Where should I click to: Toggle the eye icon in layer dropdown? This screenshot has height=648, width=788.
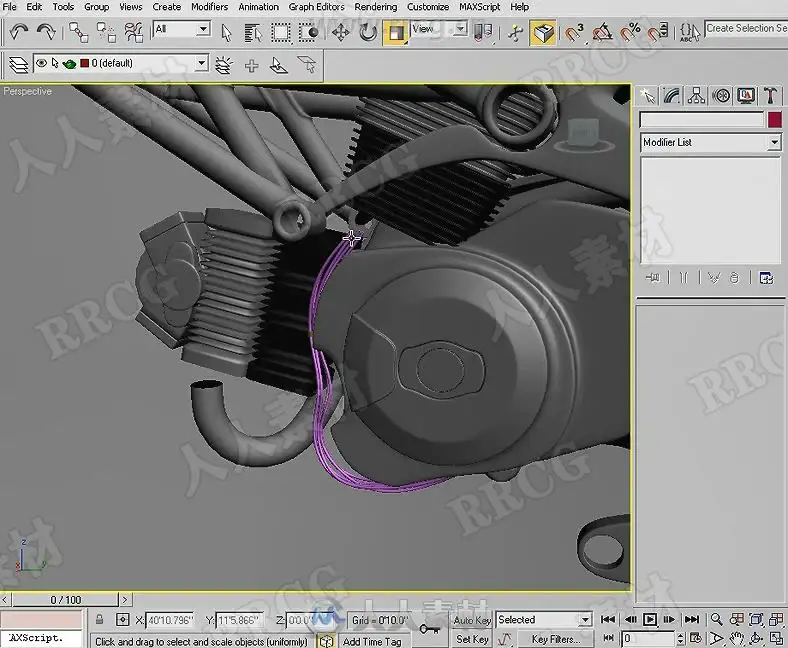tap(42, 63)
